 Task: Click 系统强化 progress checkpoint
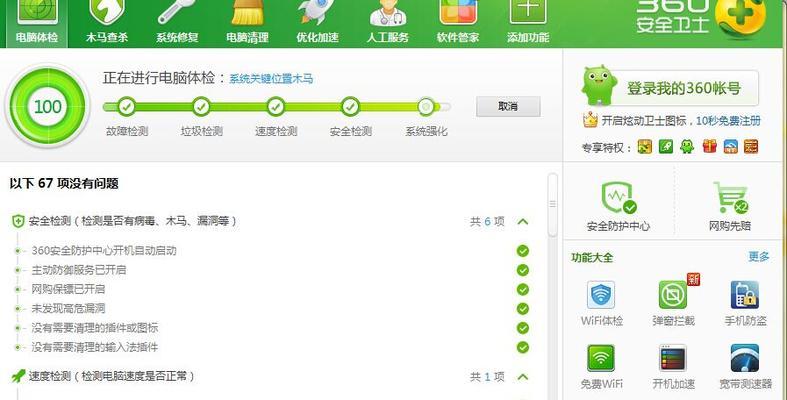[x=426, y=106]
